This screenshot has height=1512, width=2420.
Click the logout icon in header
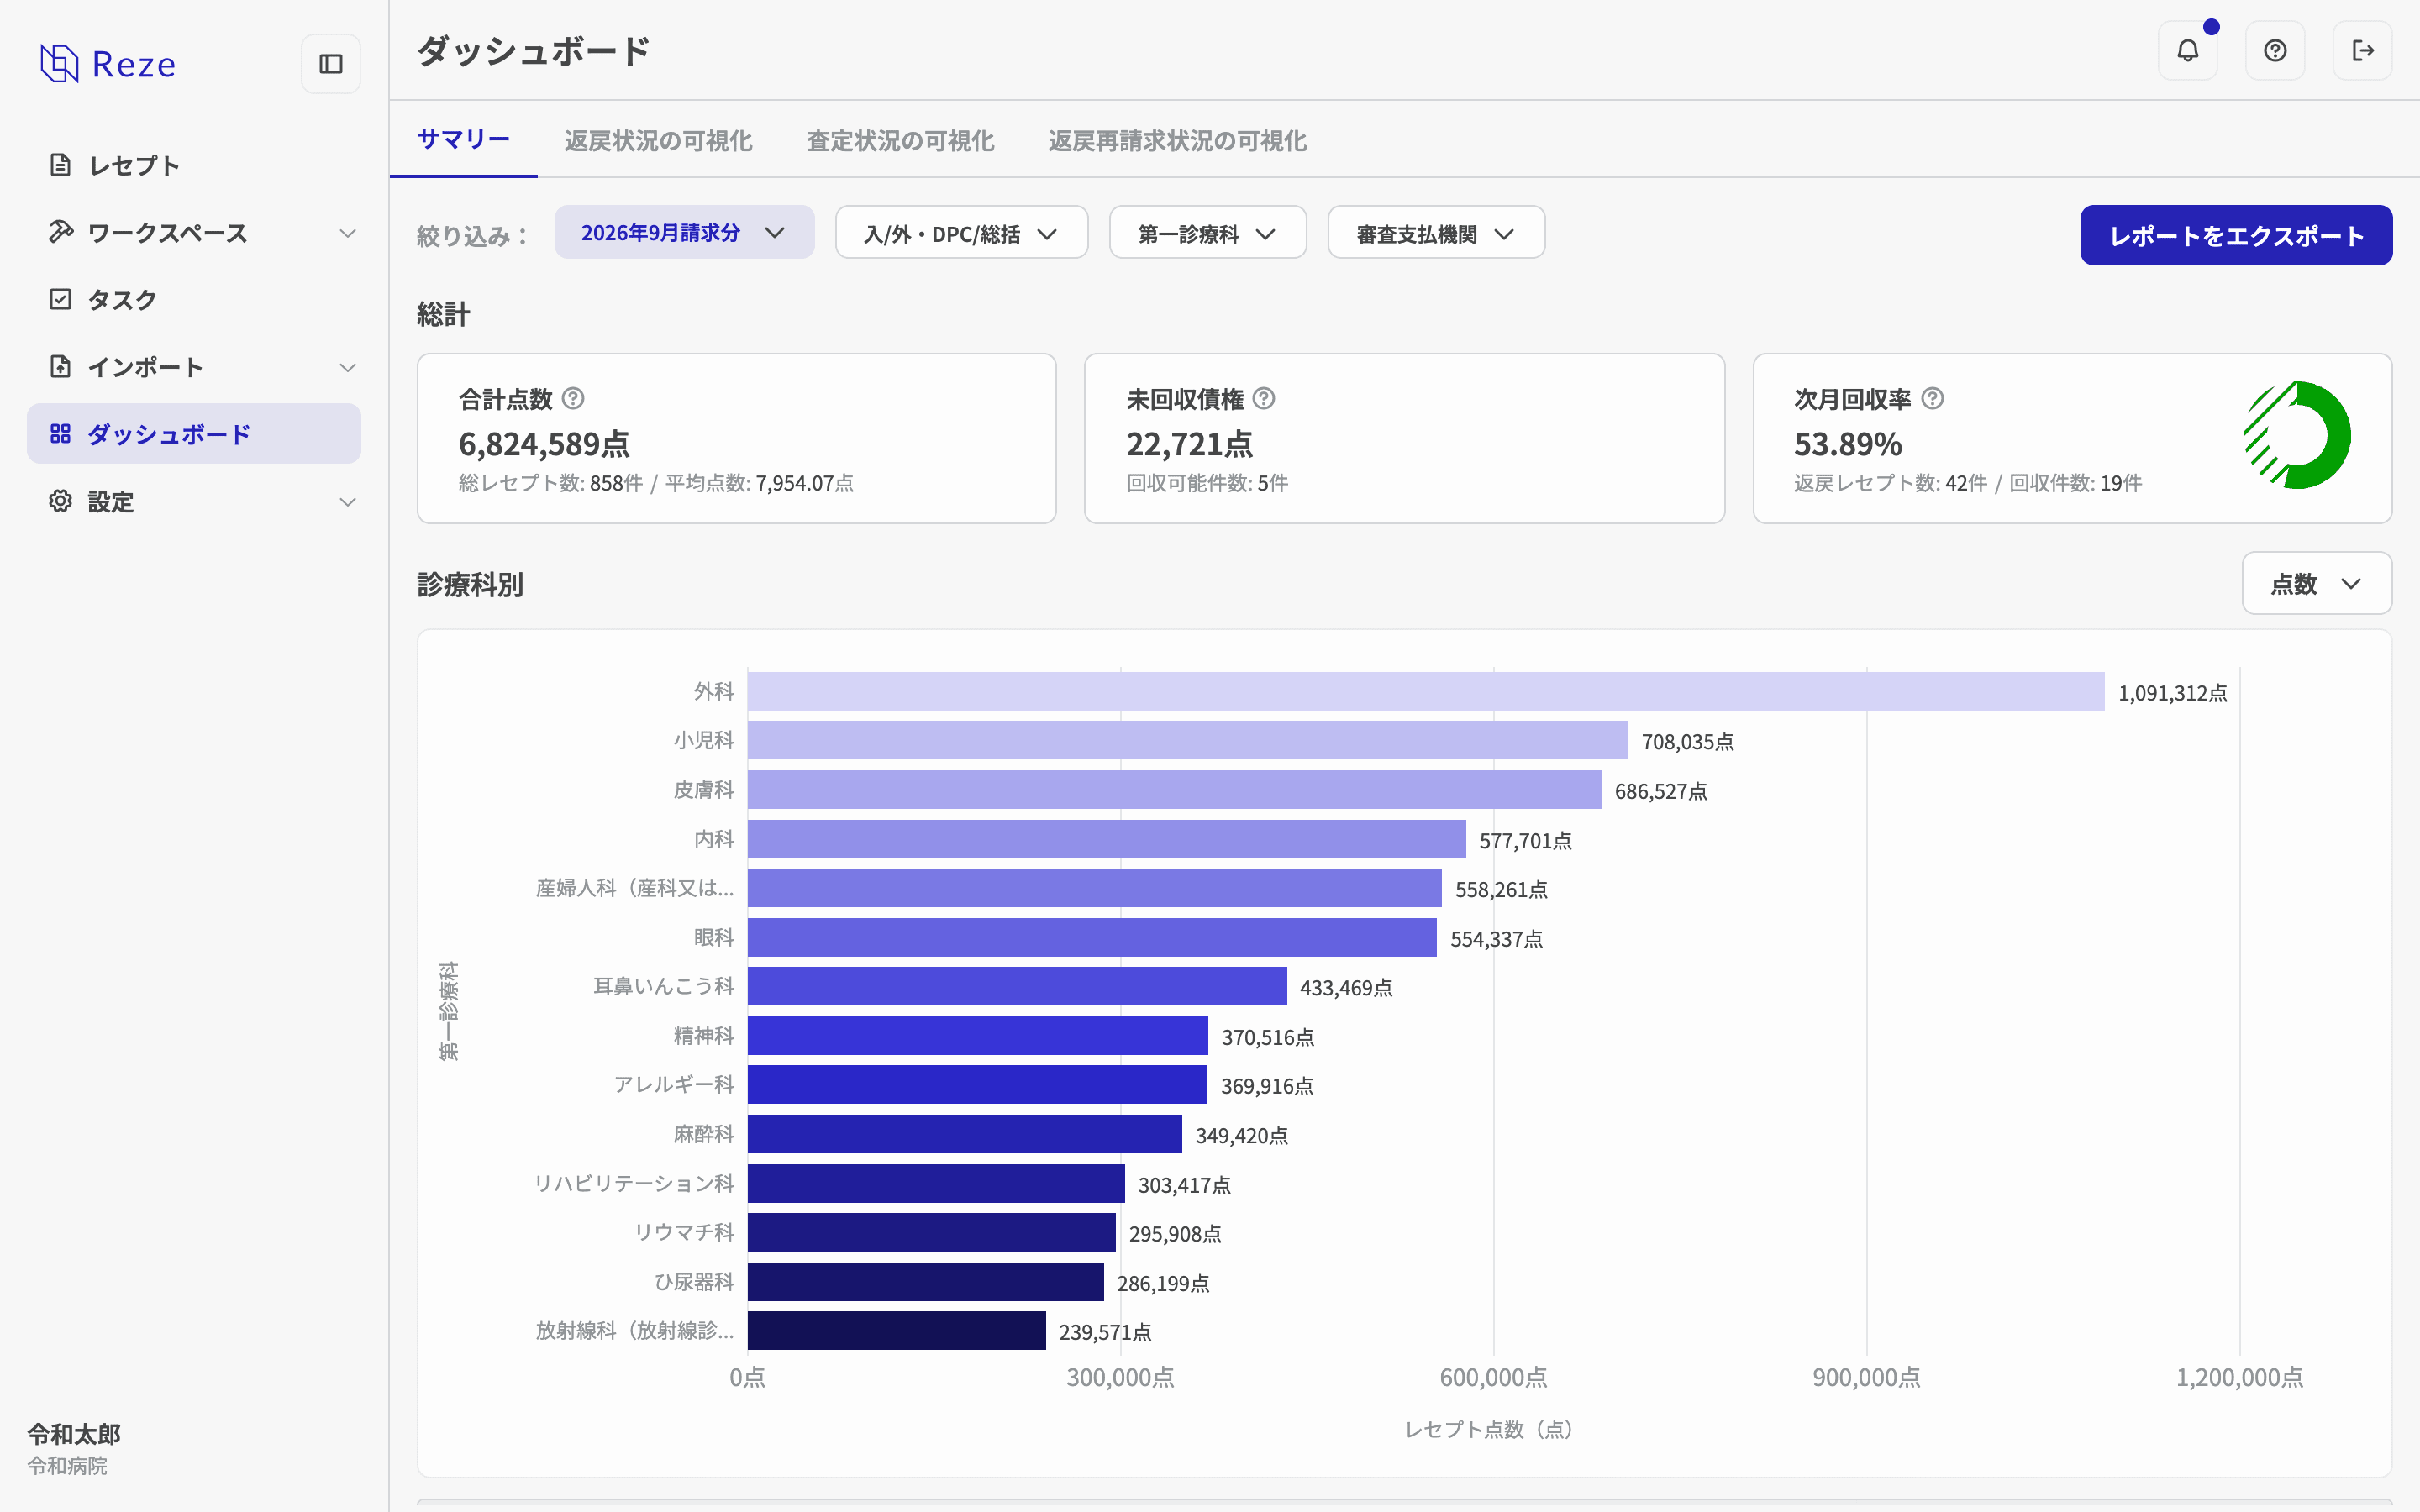pos(2362,50)
